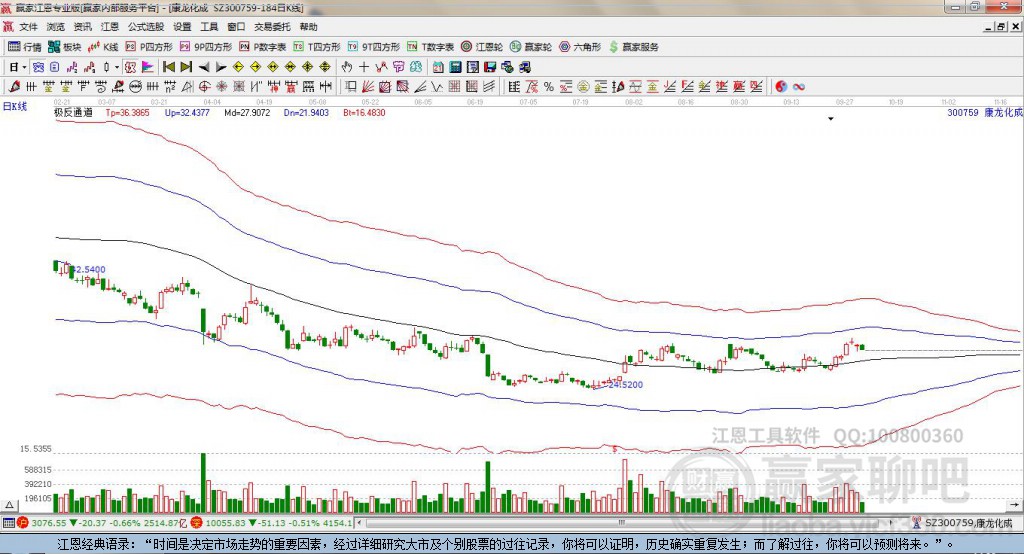Open the 浏览 menu
Screen dimensions: 1024x554
point(56,27)
